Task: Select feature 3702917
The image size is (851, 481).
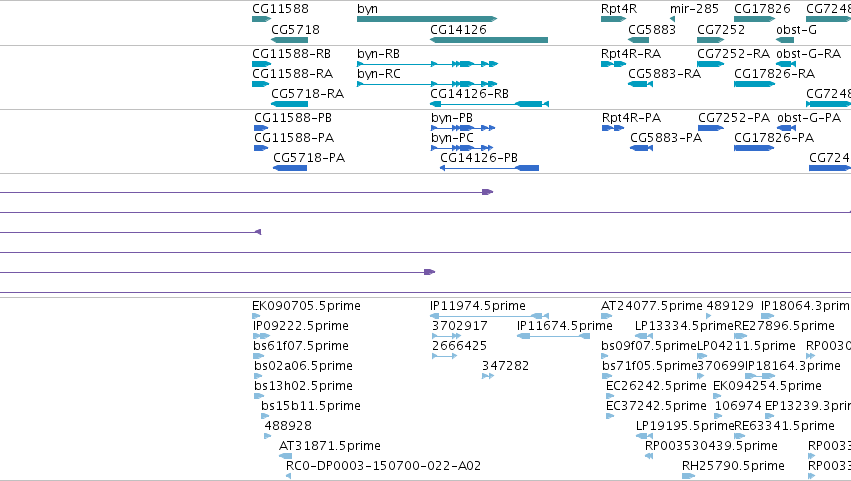Action: click(460, 326)
